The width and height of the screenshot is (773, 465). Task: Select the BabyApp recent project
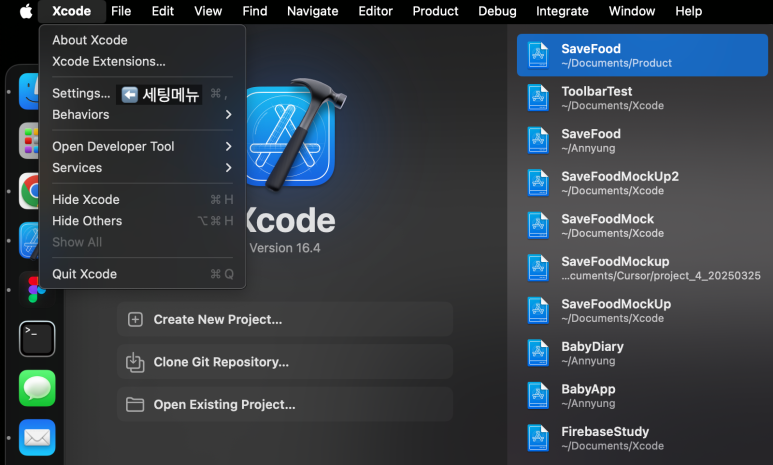pyautogui.click(x=642, y=395)
